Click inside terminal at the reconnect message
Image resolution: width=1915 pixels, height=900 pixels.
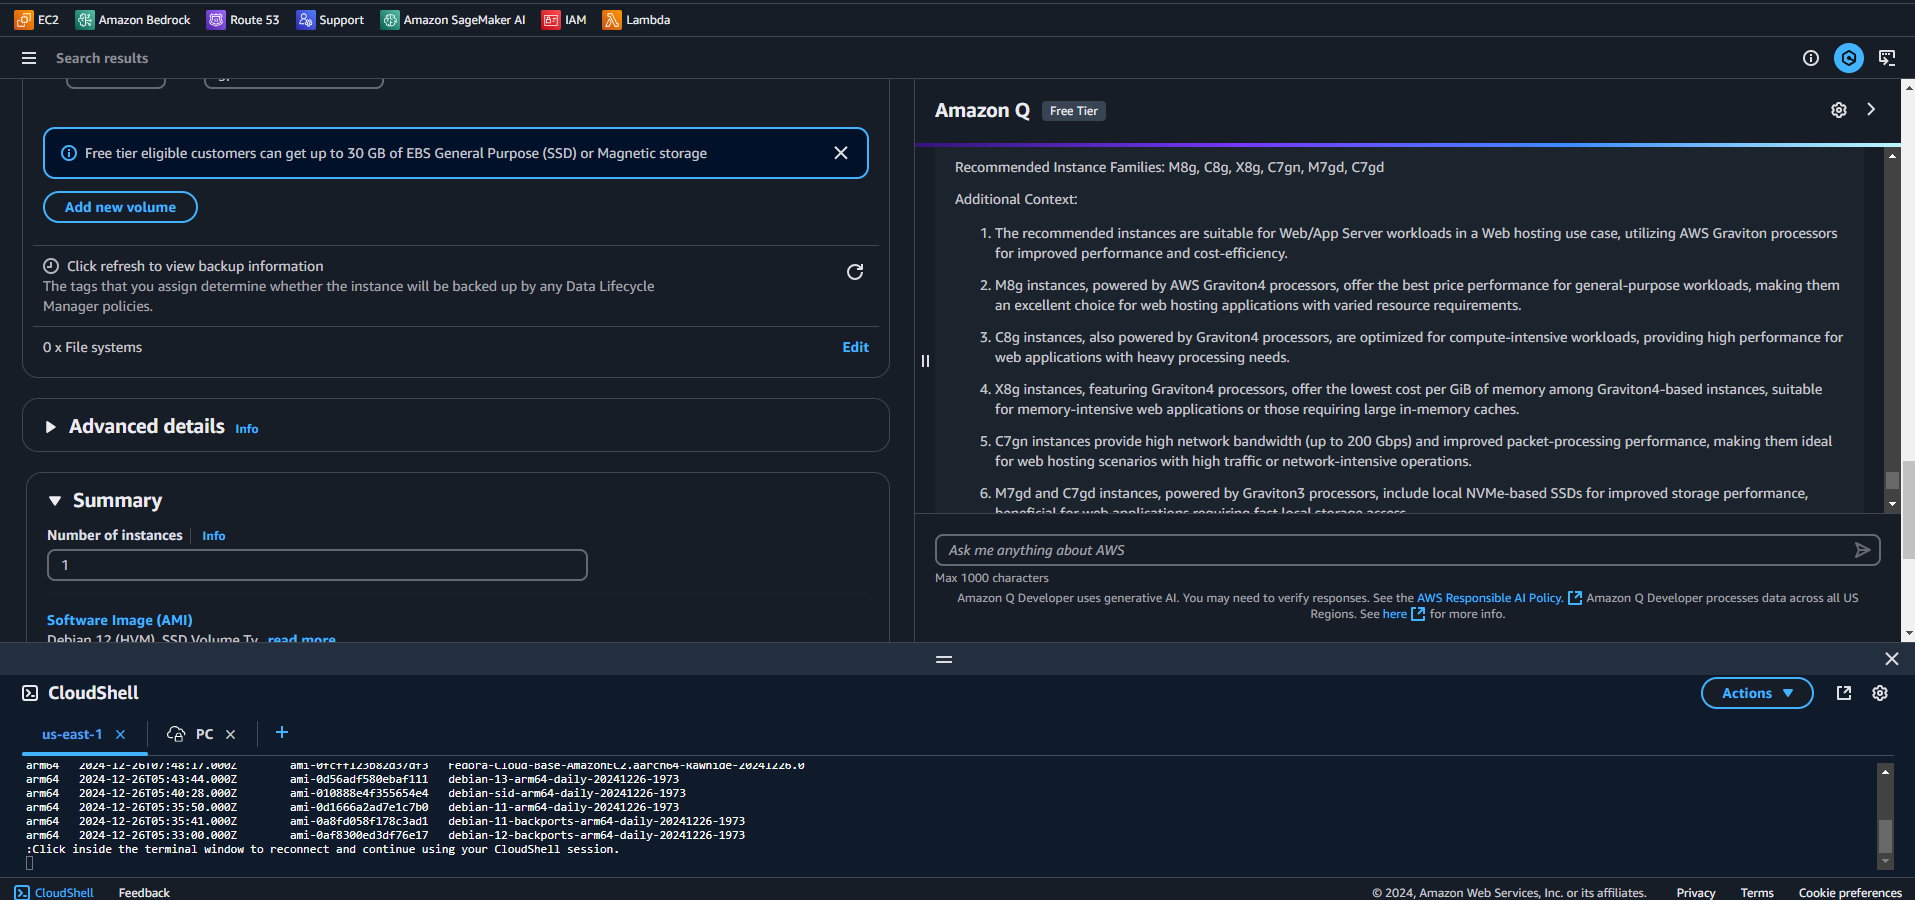coord(322,849)
